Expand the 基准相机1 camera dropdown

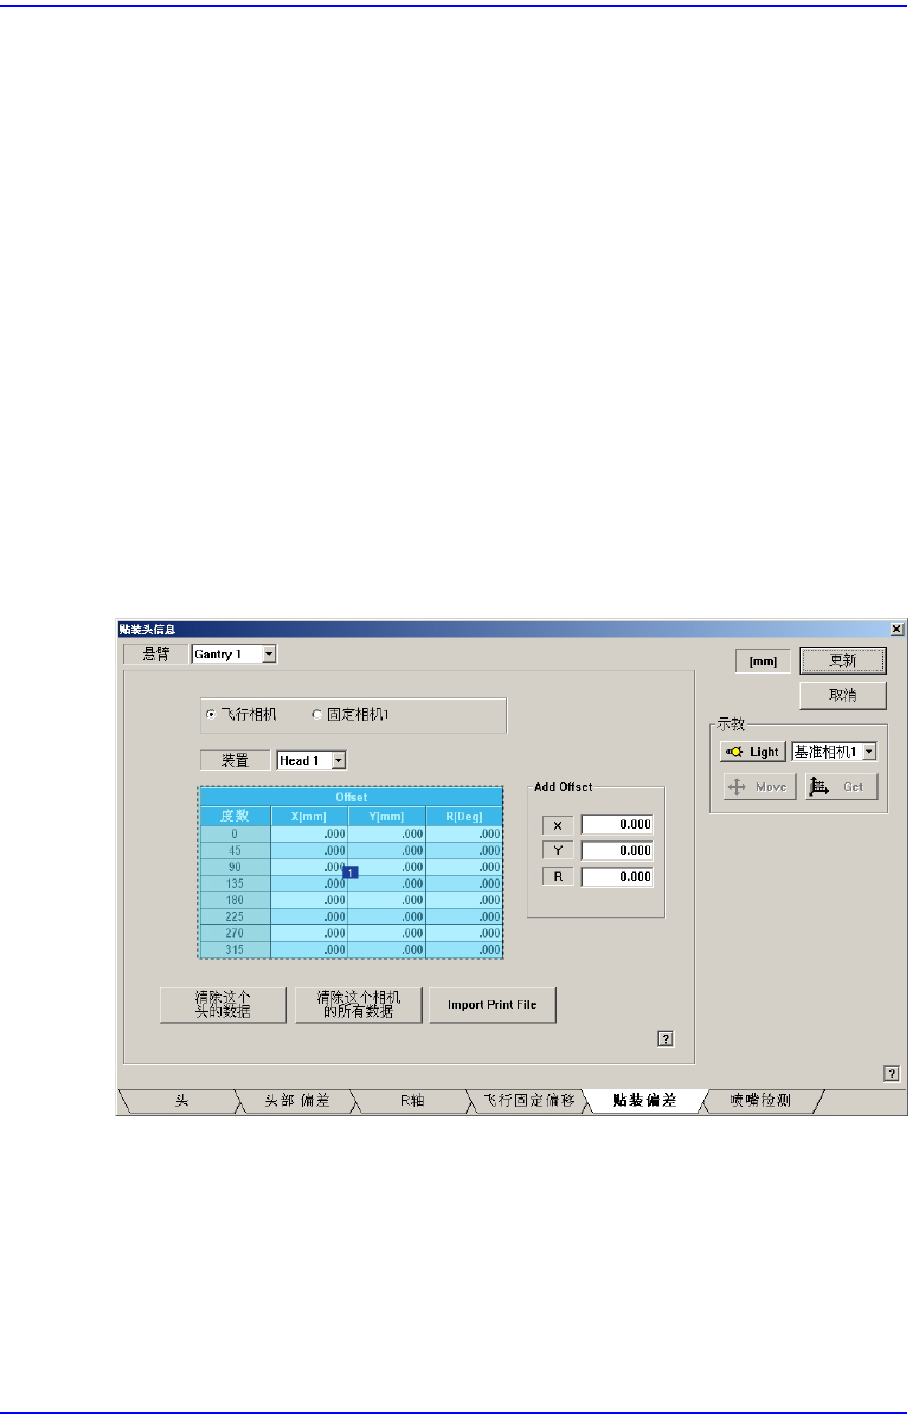click(869, 752)
